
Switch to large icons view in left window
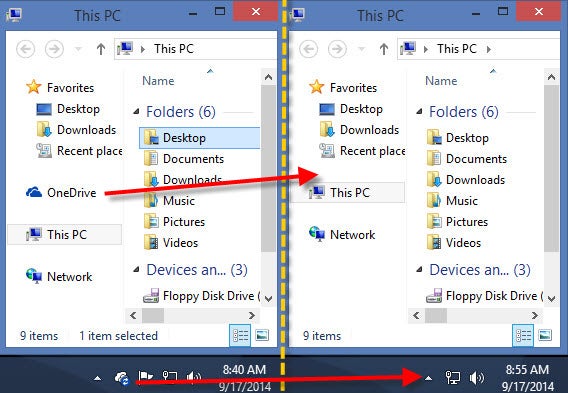tap(262, 335)
